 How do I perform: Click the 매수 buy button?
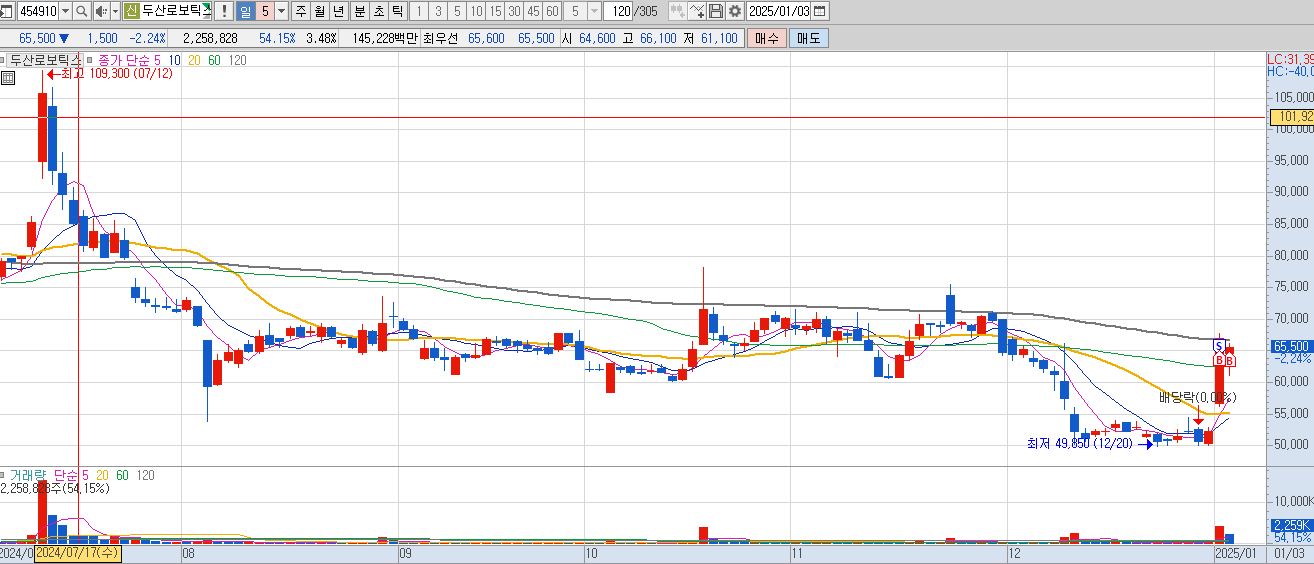767,38
